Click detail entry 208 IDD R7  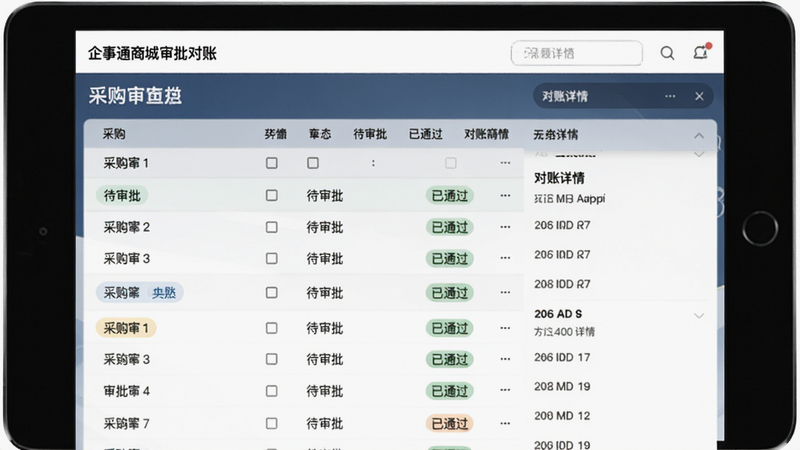click(562, 284)
